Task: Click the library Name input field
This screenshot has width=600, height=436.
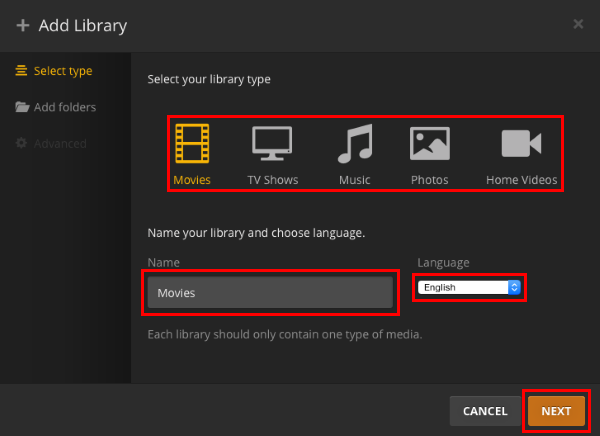Action: point(270,293)
